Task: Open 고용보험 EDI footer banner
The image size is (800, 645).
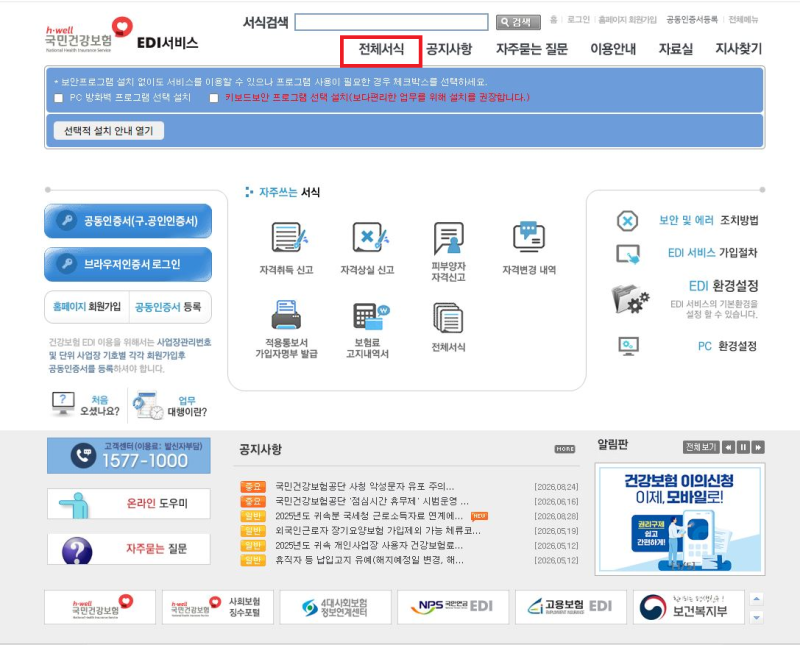Action: (571, 607)
